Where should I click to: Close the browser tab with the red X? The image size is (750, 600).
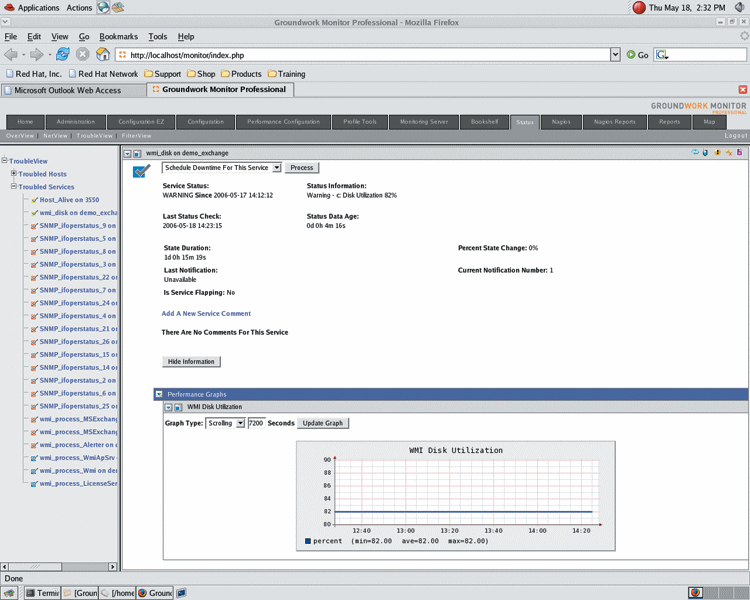(742, 89)
